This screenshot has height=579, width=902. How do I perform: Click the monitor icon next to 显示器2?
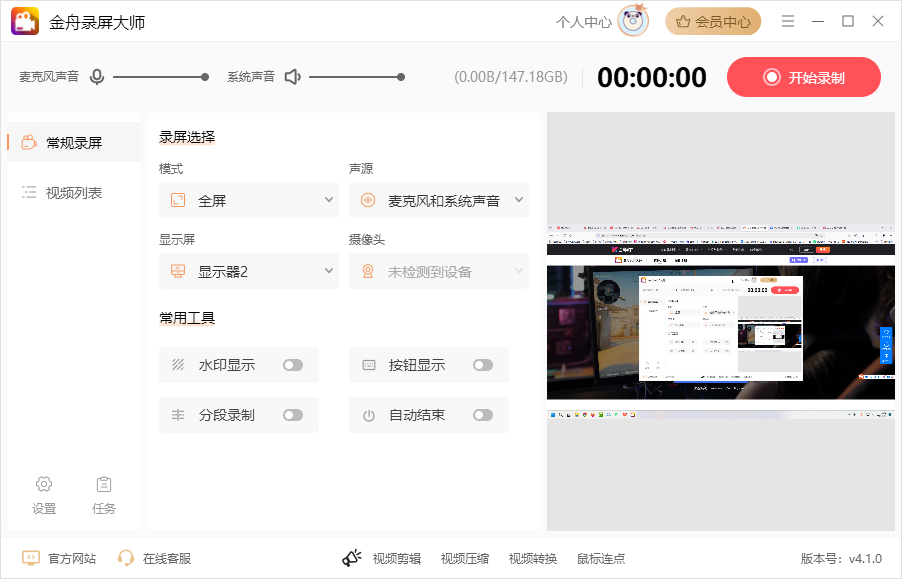tap(178, 271)
